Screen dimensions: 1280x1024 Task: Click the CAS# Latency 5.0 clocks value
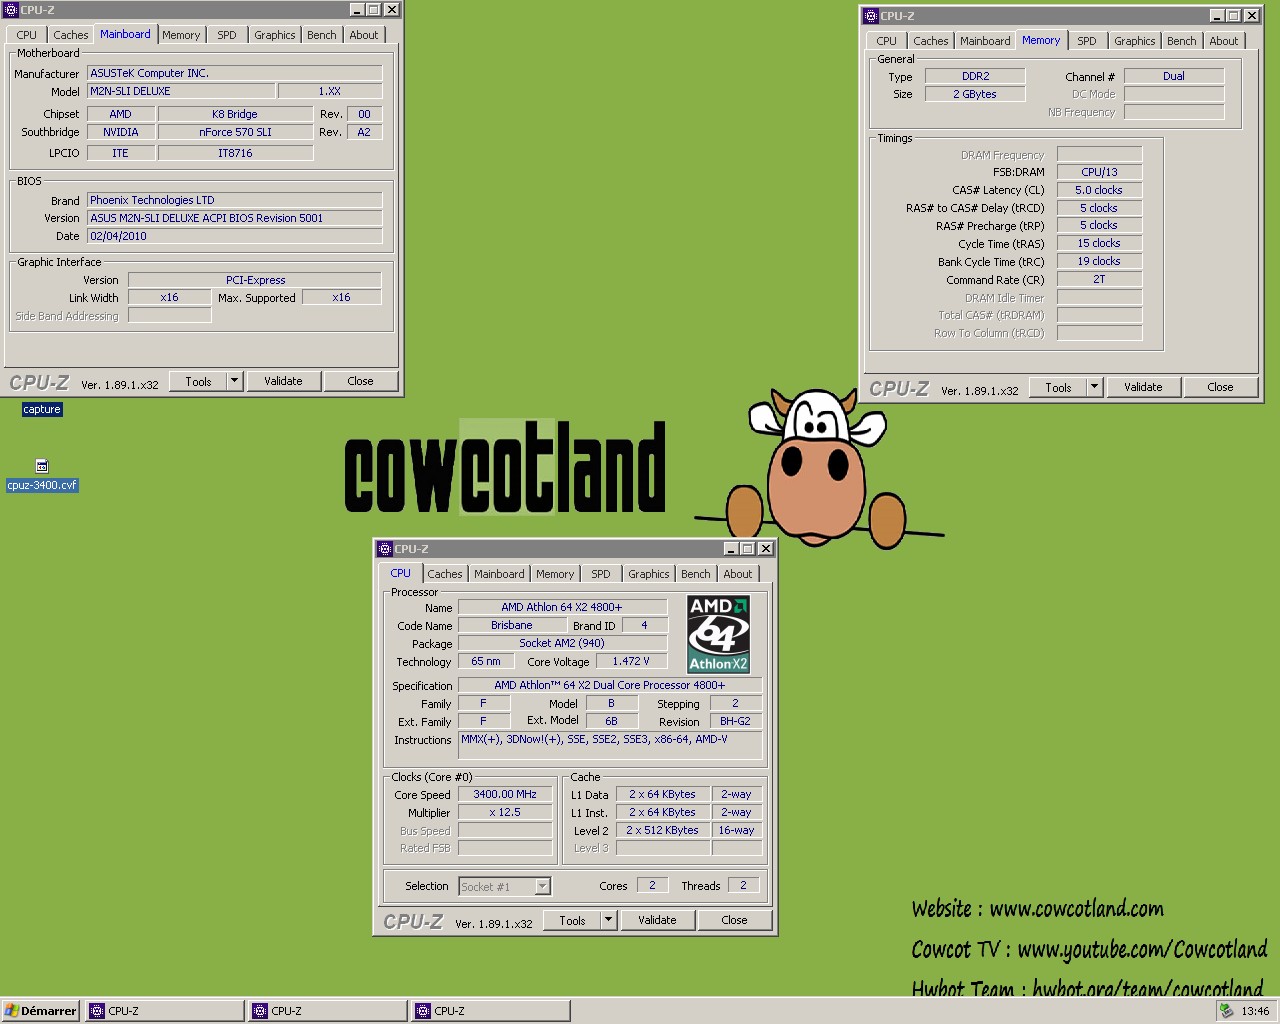coord(1099,190)
